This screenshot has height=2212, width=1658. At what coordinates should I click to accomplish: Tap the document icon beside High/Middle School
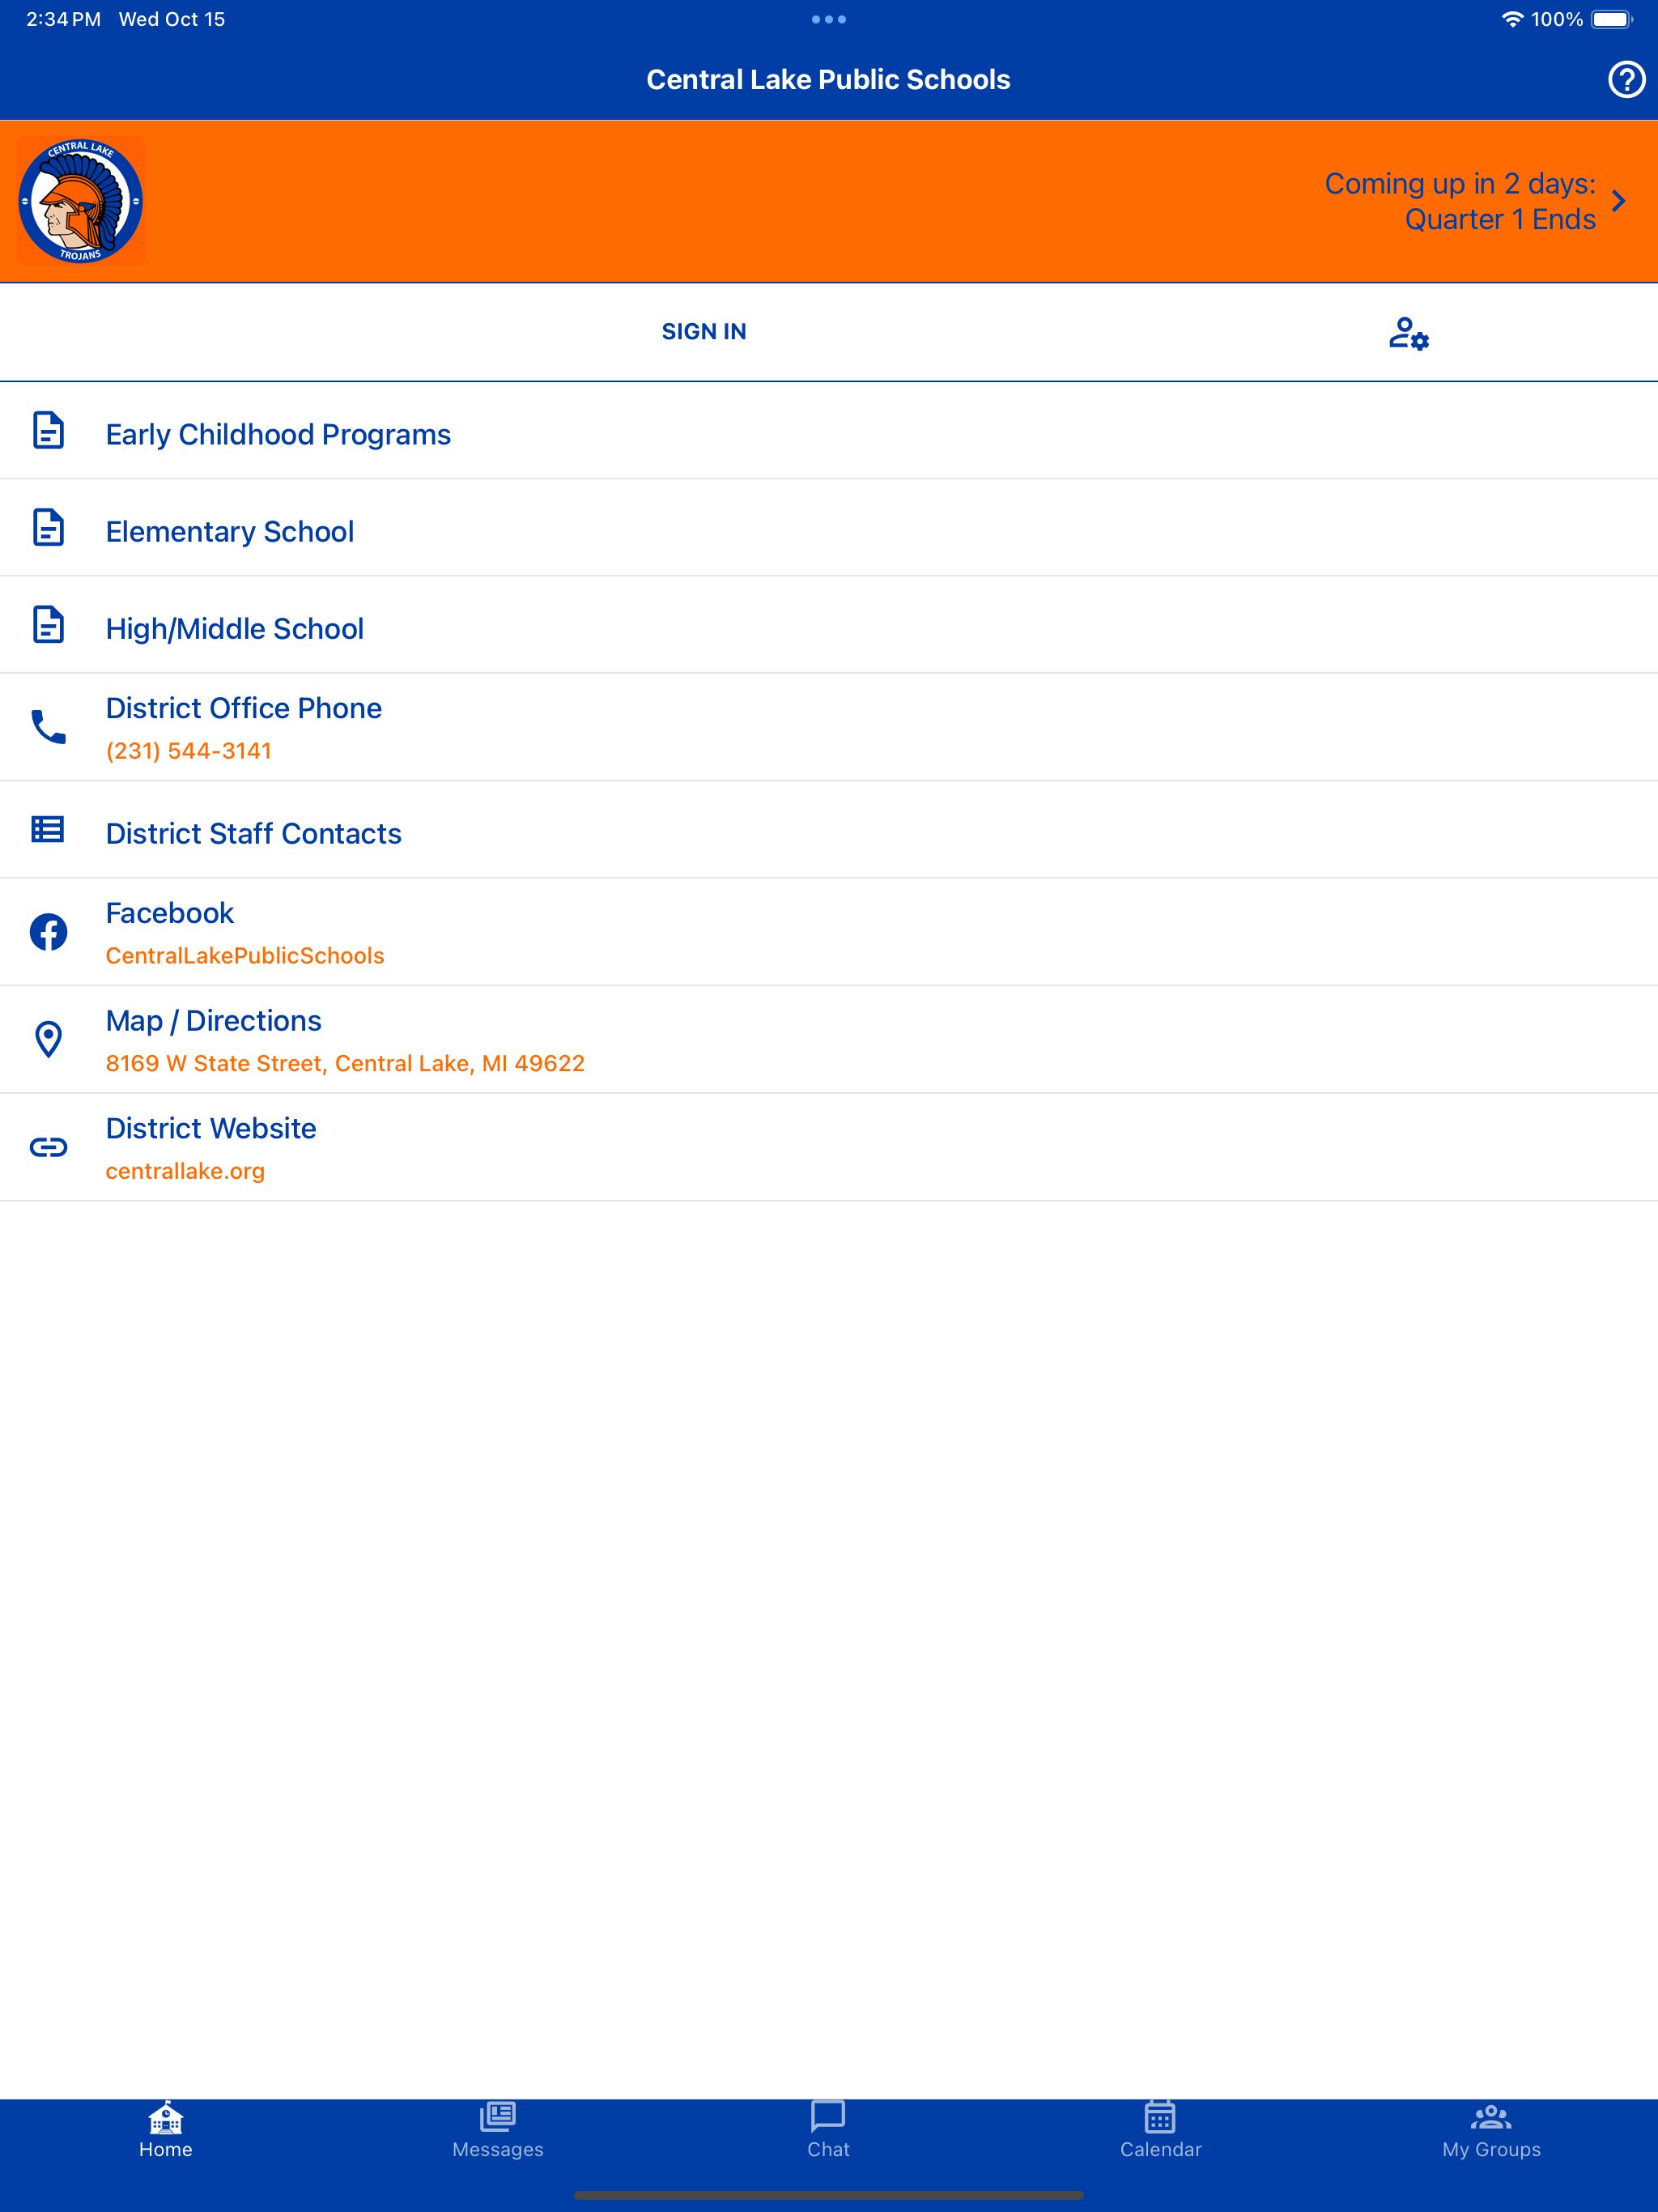[x=48, y=624]
